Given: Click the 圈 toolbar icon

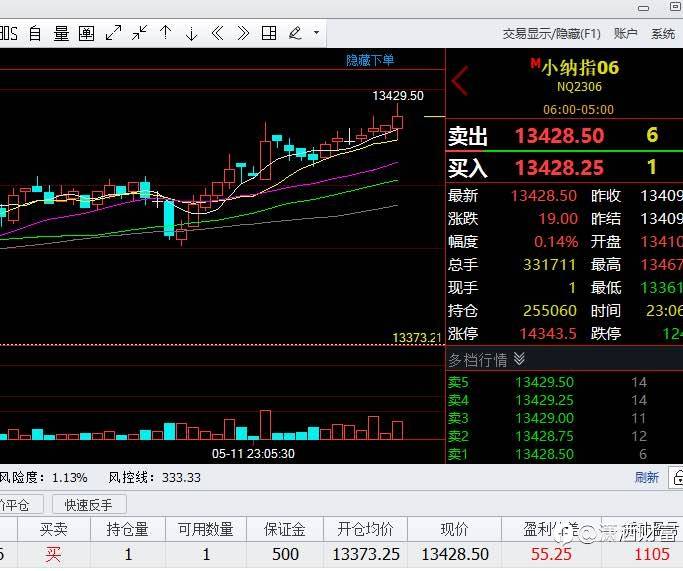Looking at the screenshot, I should (86, 33).
